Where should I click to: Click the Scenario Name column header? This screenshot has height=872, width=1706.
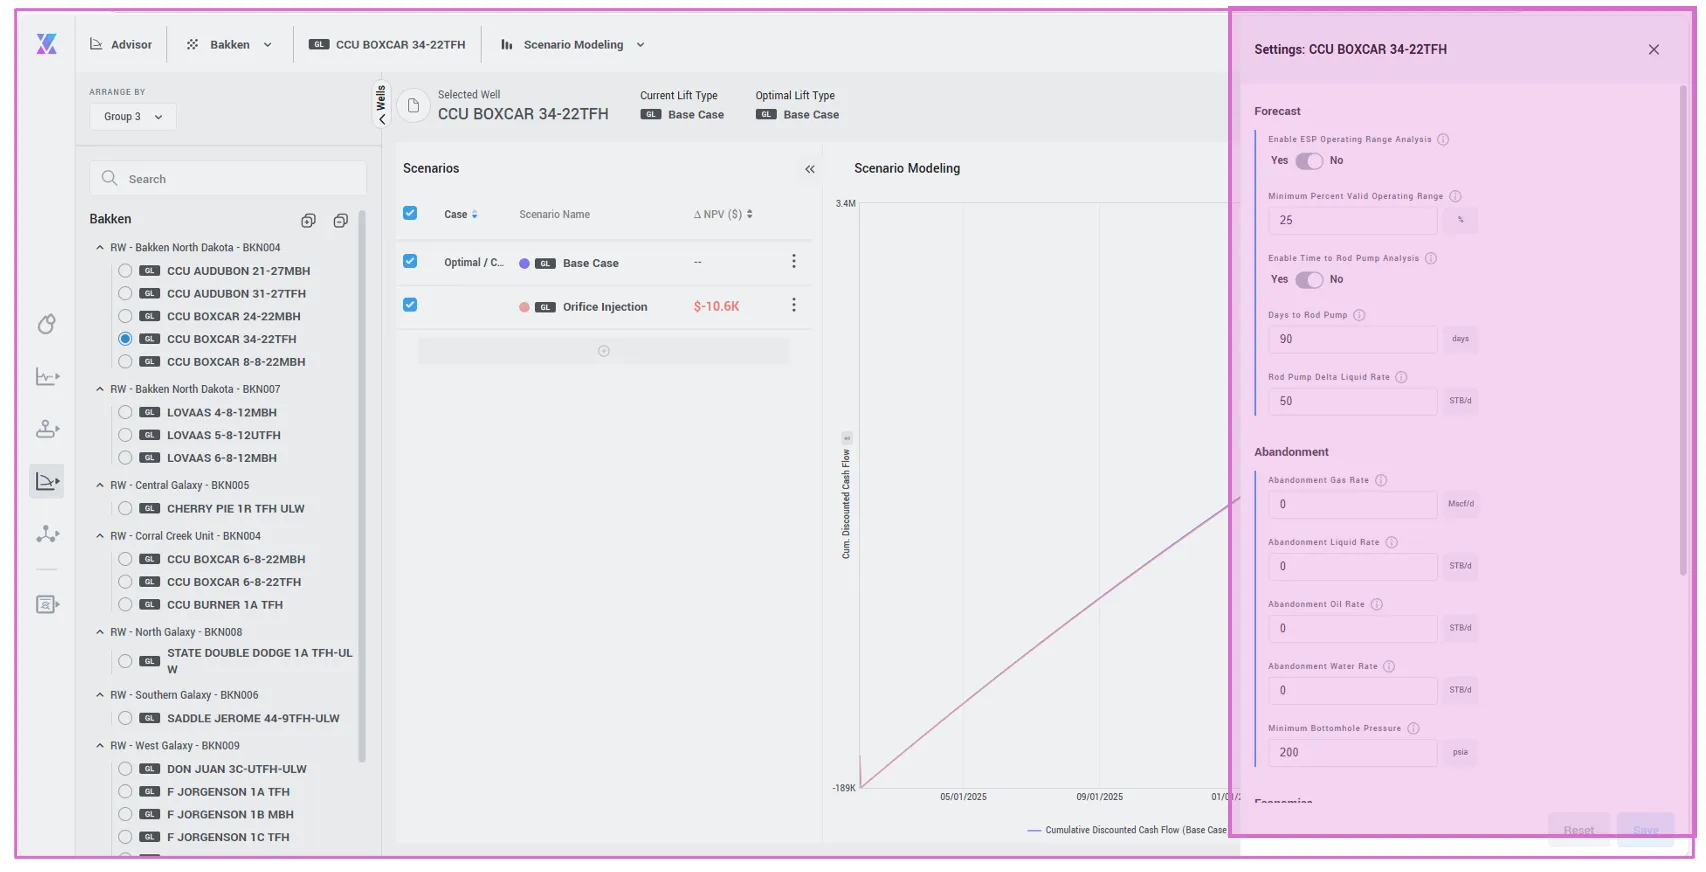point(554,215)
